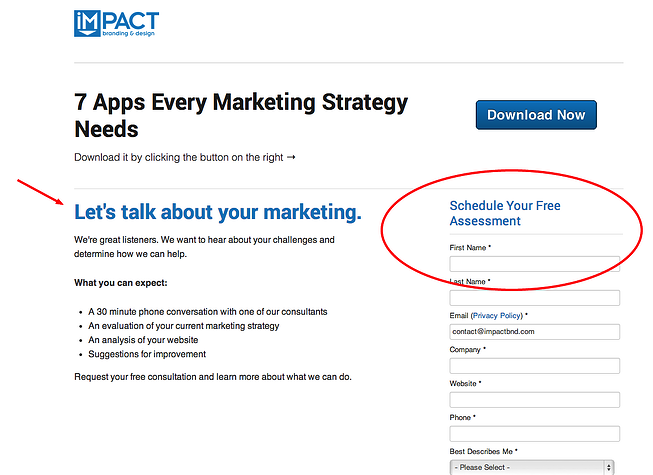Viewport: 653px width, 475px height.
Task: Click the 30 minute phone conversation bullet
Action: pos(207,312)
